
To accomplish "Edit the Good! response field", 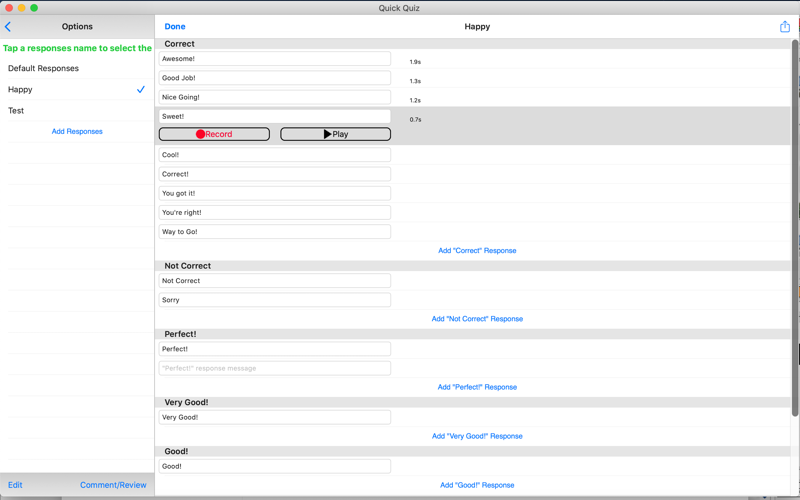I will (x=274, y=466).
